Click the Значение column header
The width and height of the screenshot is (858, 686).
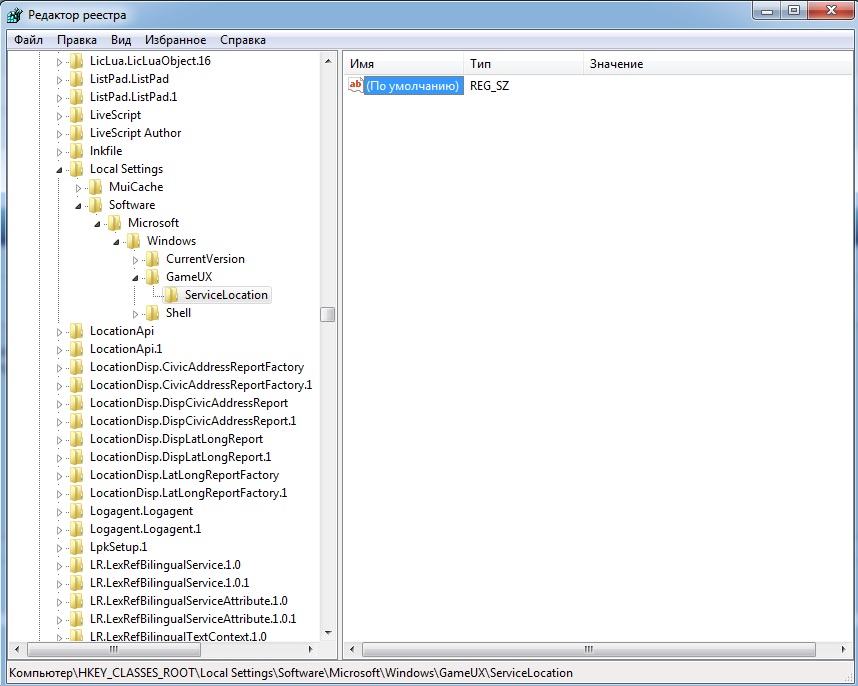click(x=718, y=64)
